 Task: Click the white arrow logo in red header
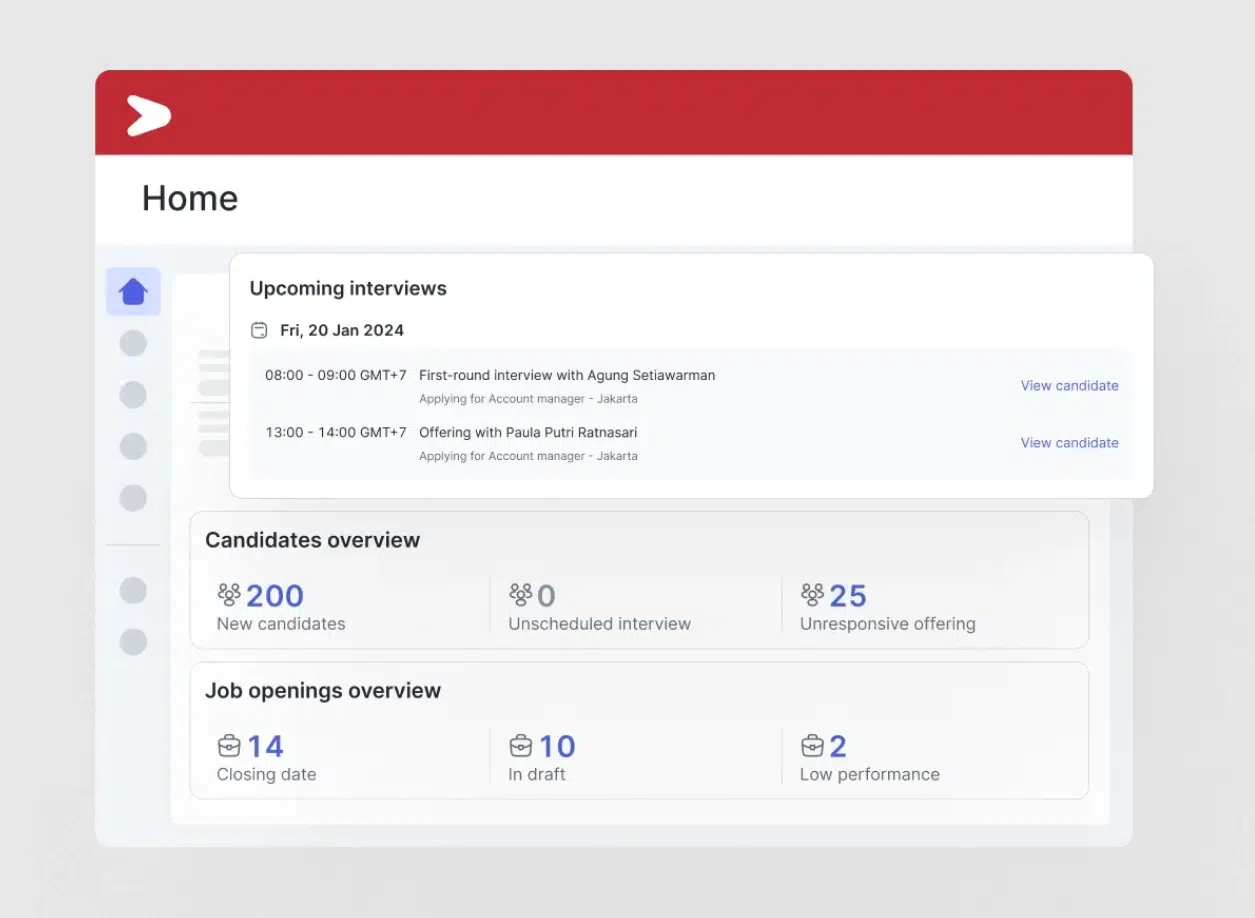pos(148,115)
